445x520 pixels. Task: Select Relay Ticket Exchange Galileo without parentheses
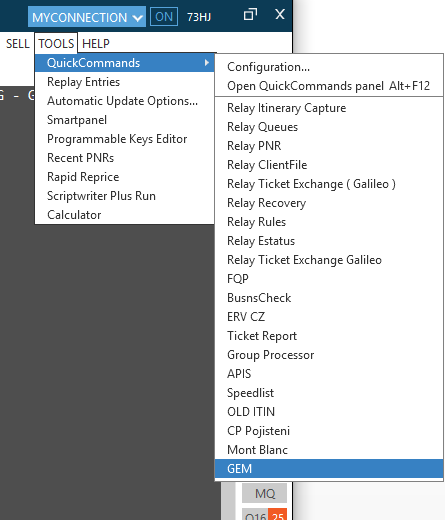click(329, 260)
